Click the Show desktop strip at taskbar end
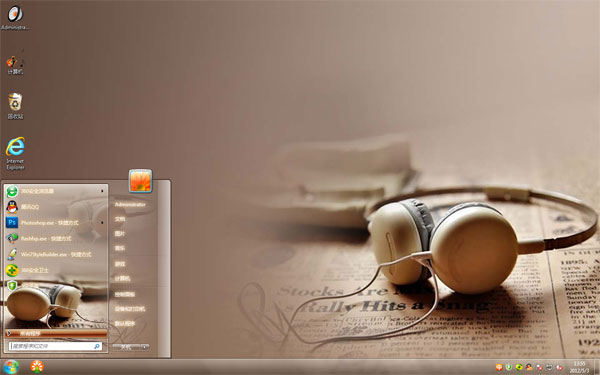600x375 pixels. 597,367
